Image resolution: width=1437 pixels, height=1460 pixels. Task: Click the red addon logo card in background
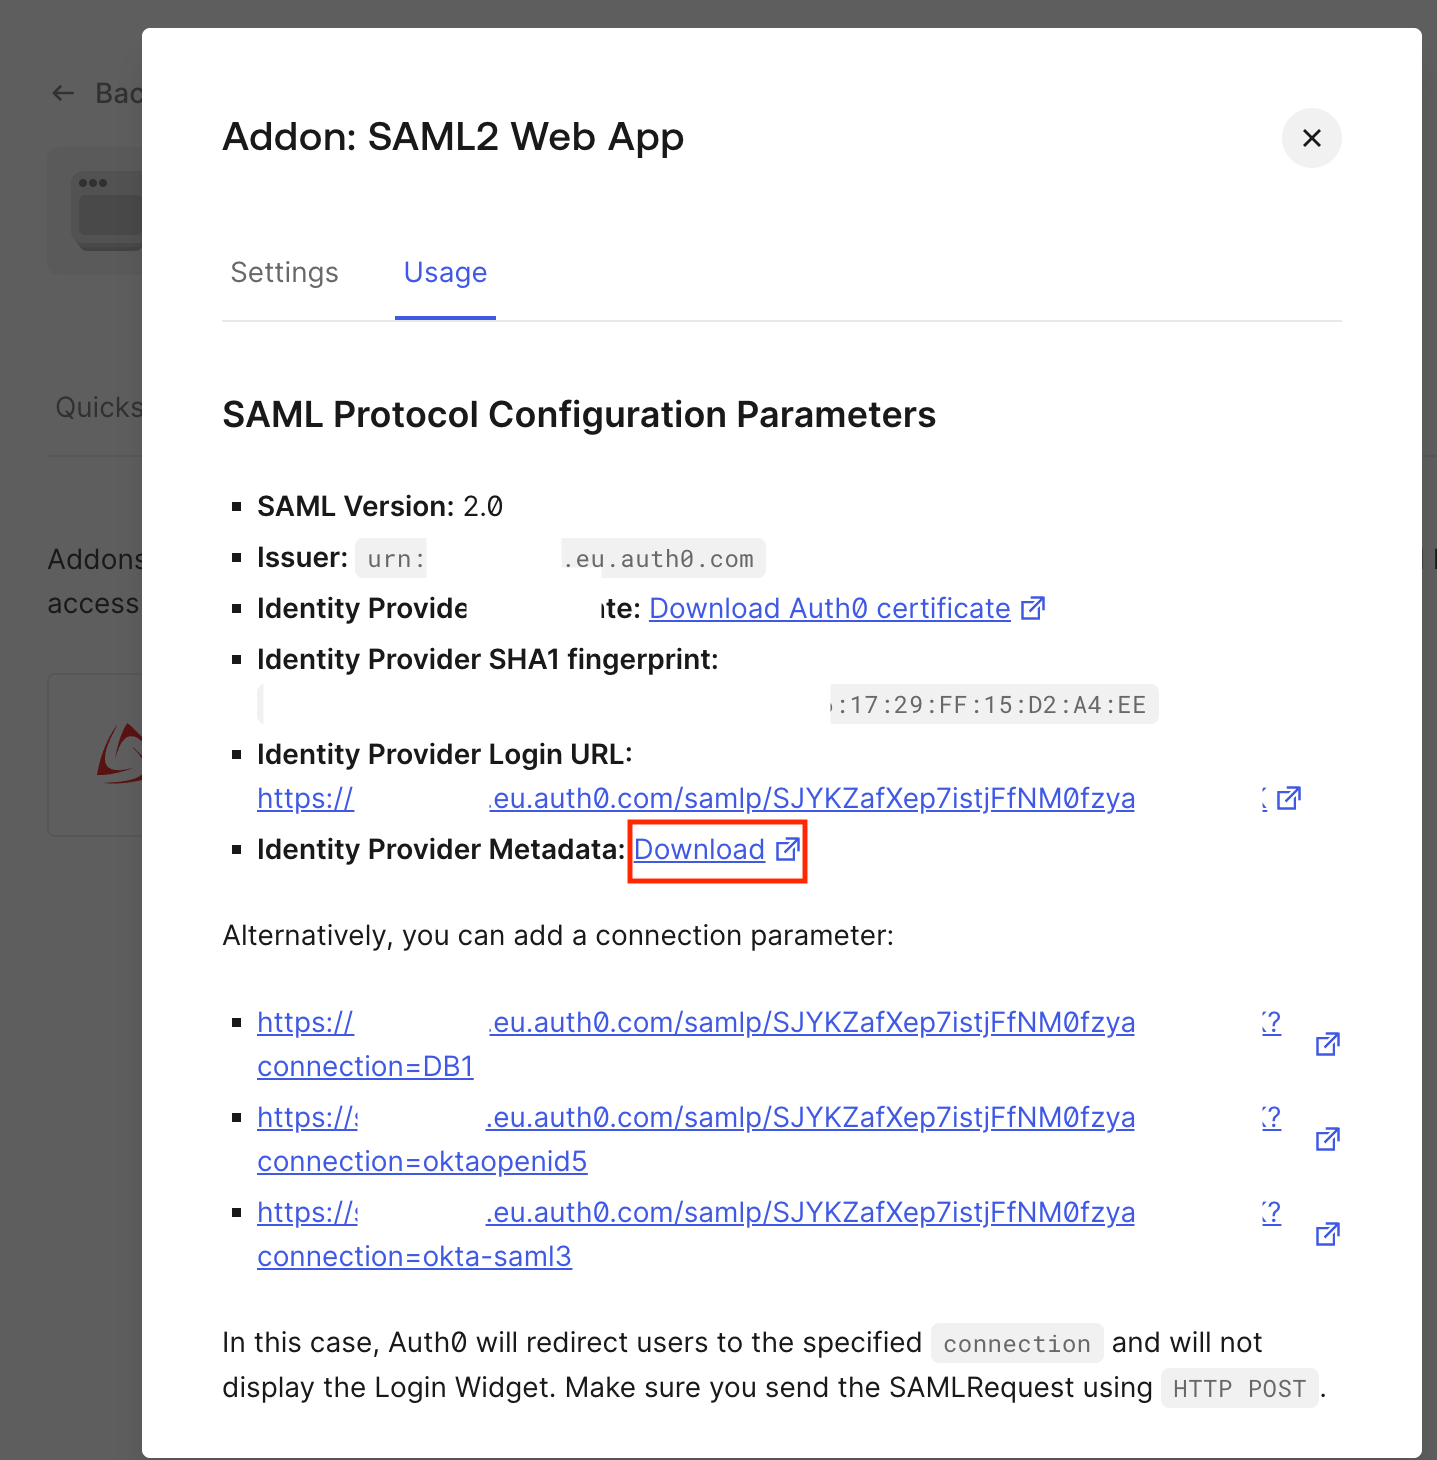tap(96, 755)
